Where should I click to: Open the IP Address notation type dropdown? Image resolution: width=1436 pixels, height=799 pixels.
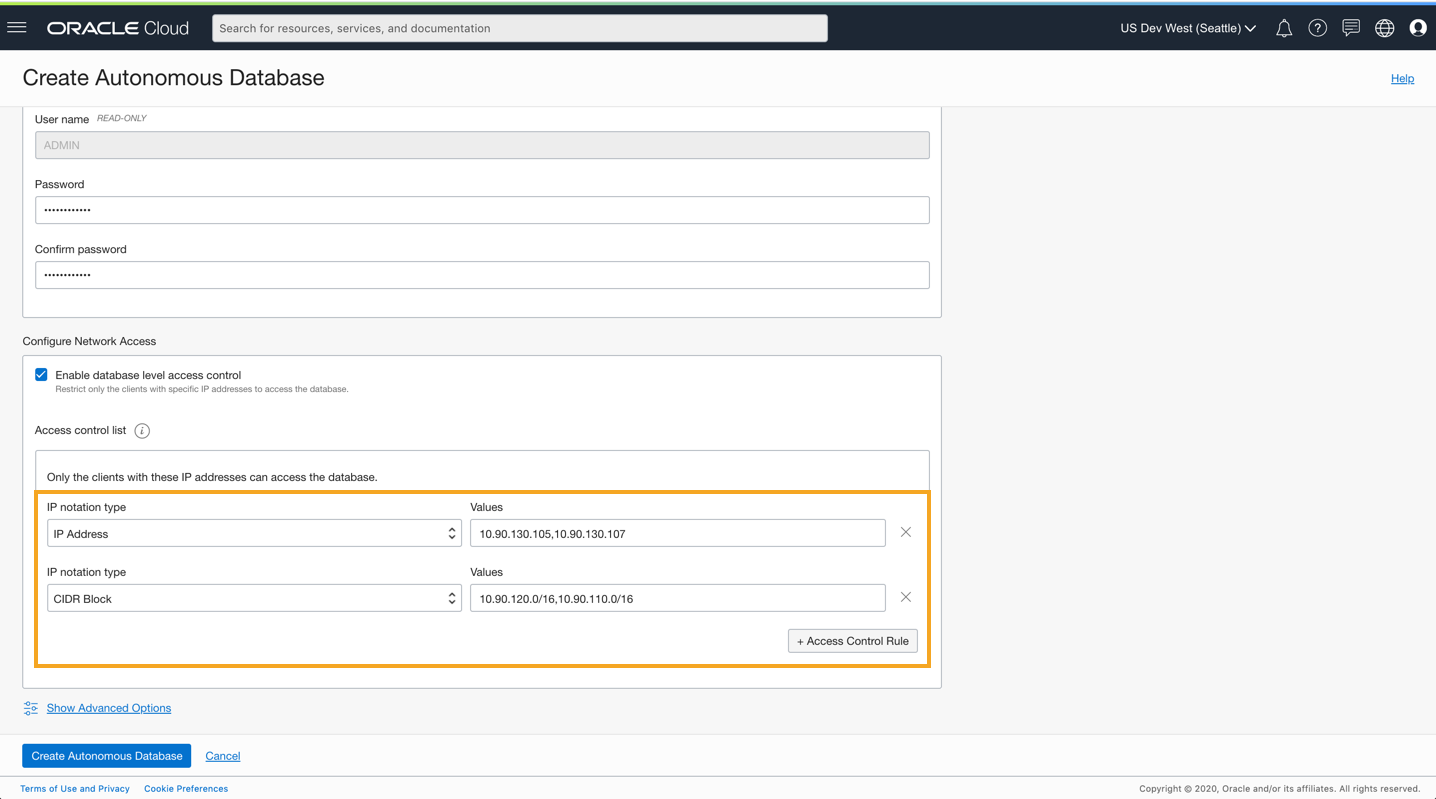click(254, 533)
